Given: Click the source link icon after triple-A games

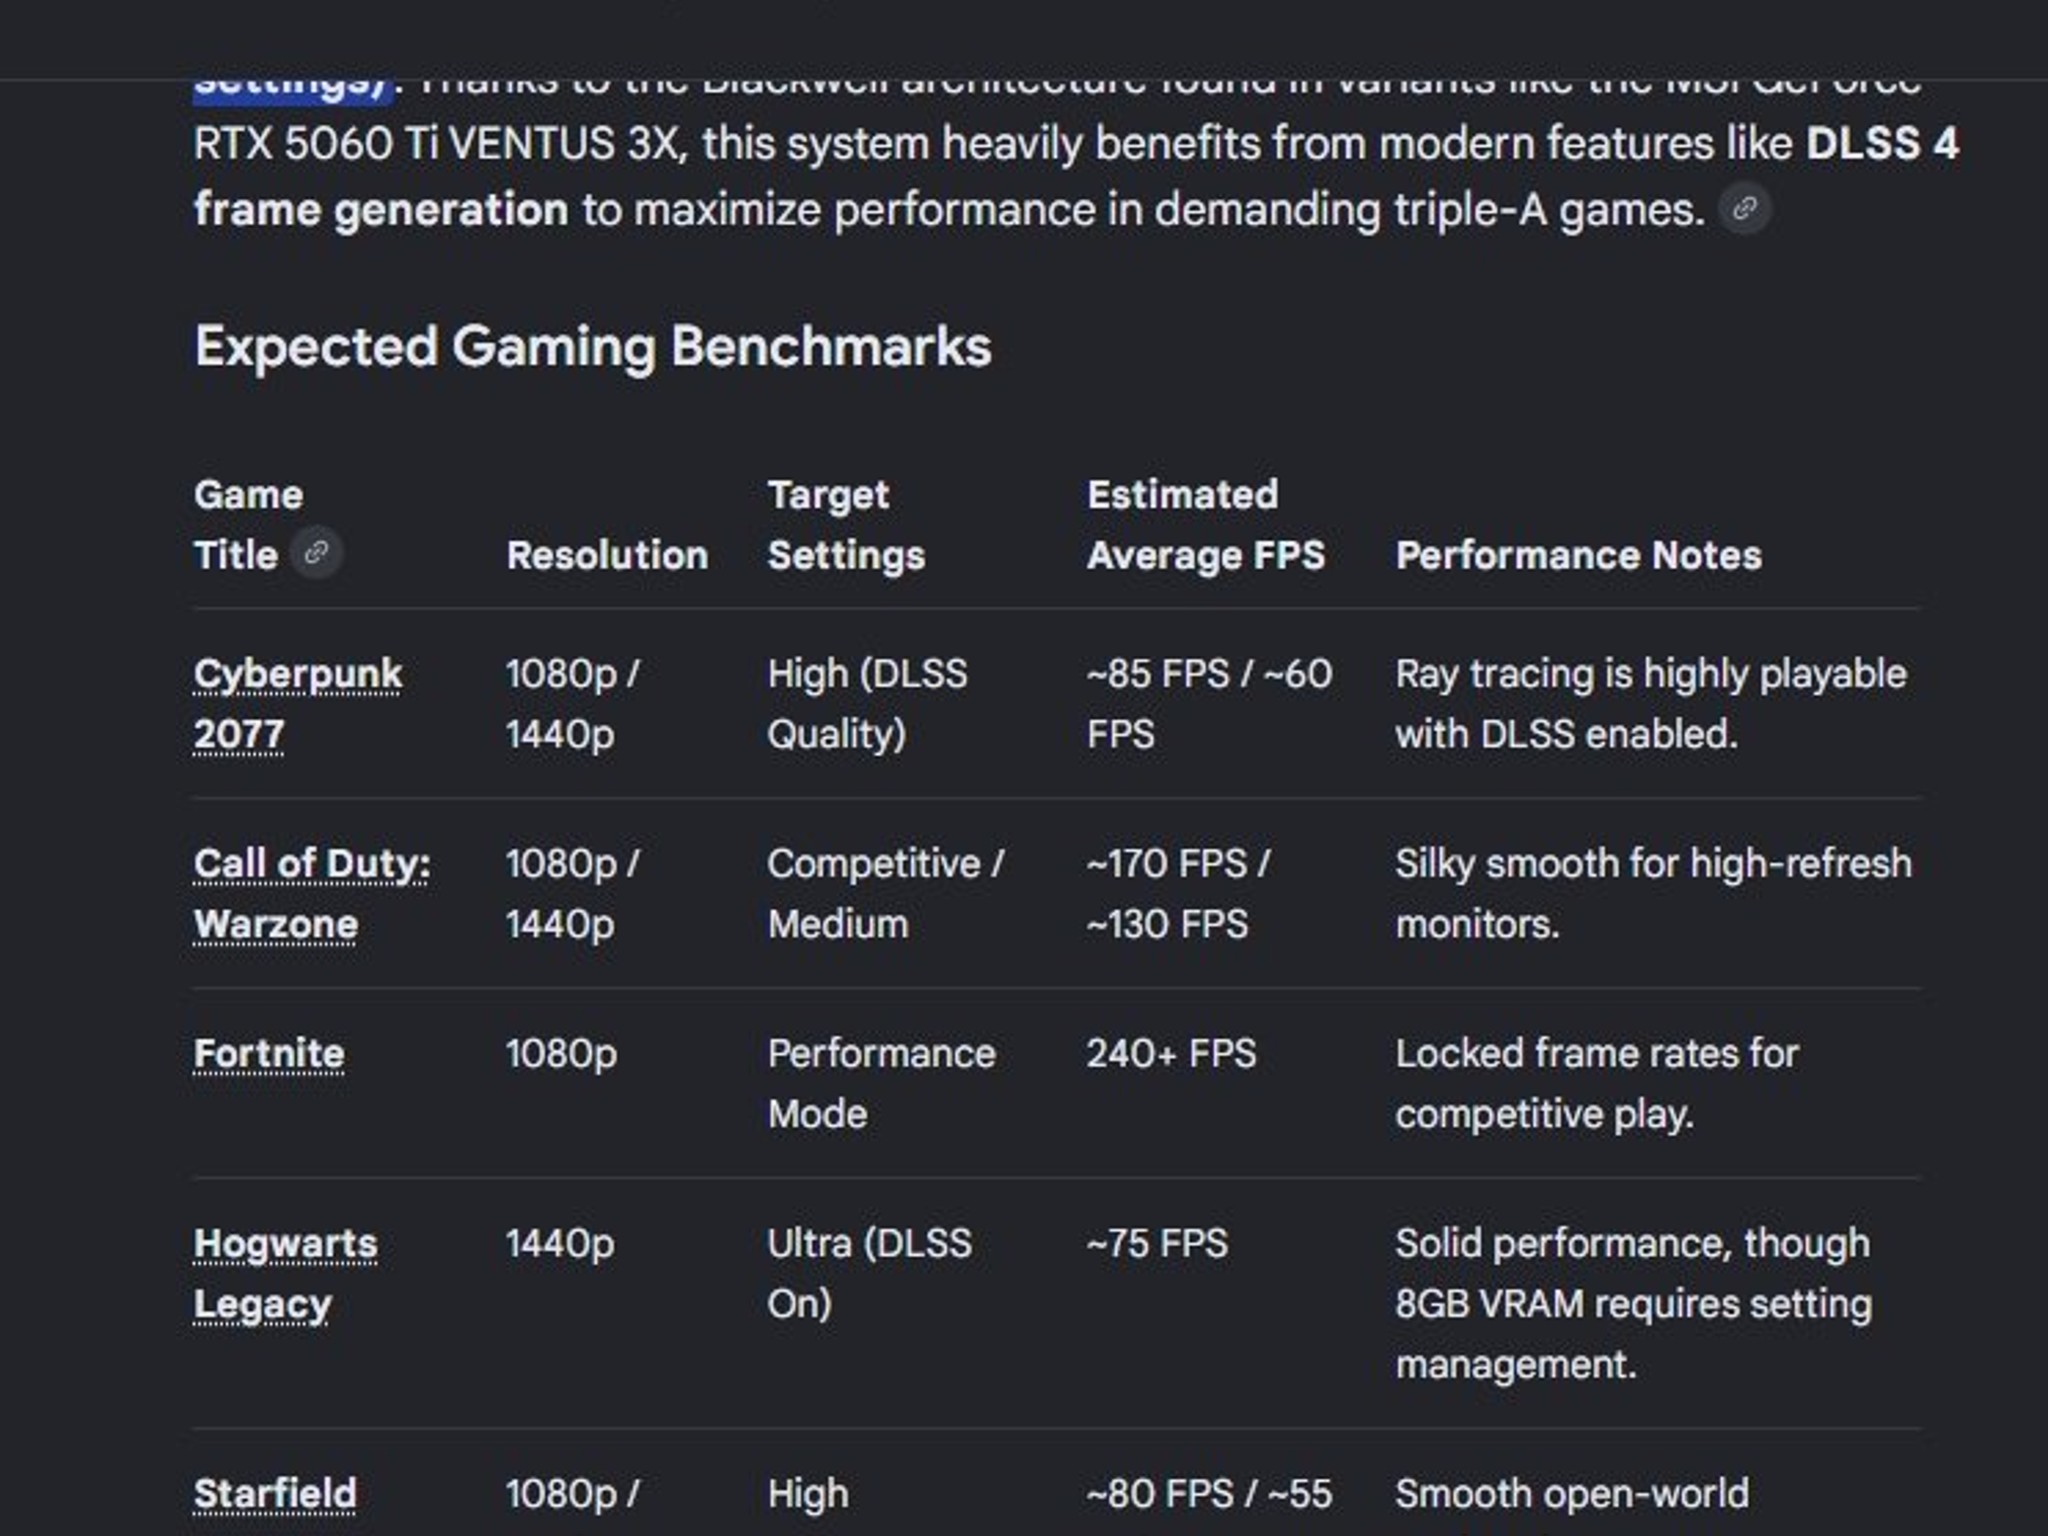Looking at the screenshot, I should [x=1745, y=209].
